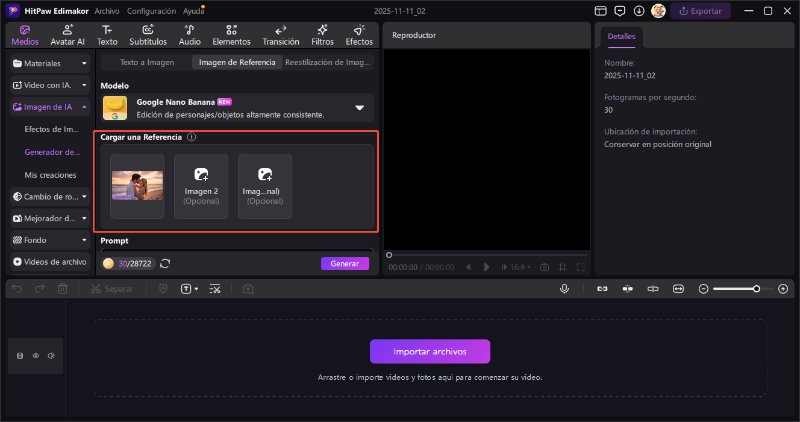Expand the Mejorador de video section
Image resolution: width=800 pixels, height=422 pixels.
[x=50, y=218]
